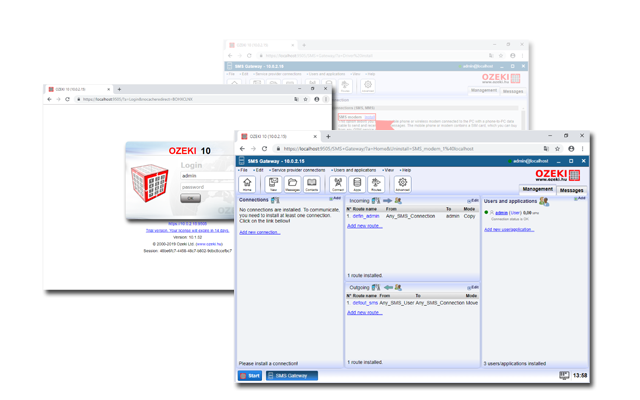
Task: Open the Apps database icon in front window toolbar
Action: pos(357,184)
